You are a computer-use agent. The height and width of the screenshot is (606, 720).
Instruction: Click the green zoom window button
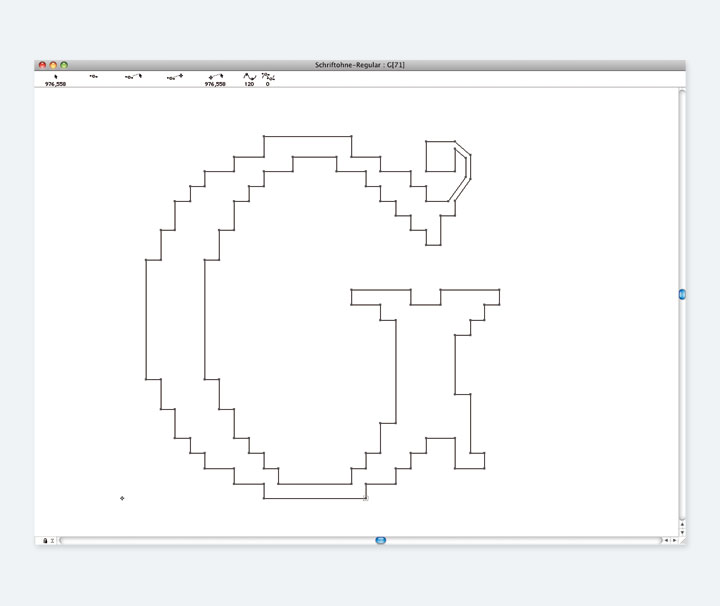coord(64,65)
